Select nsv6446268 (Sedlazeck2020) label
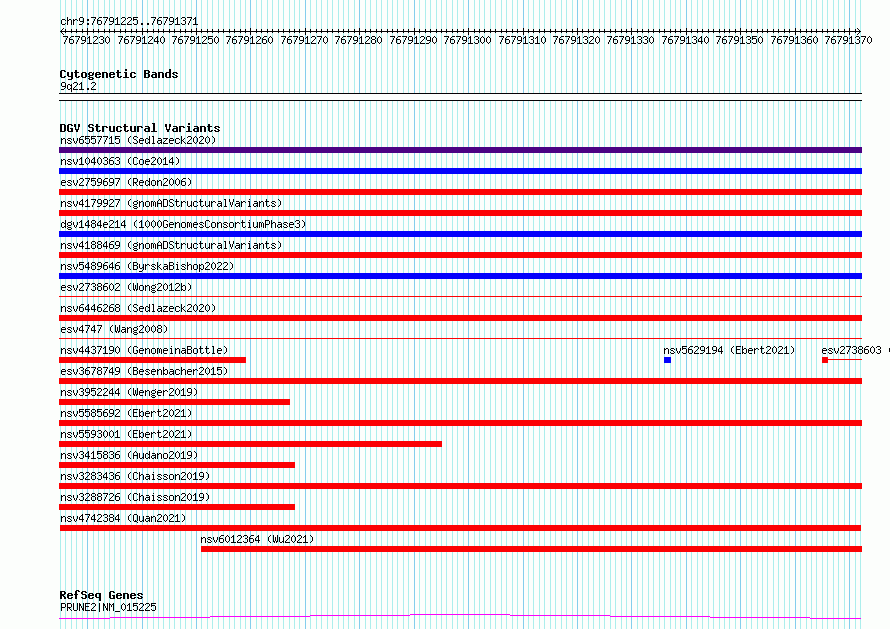 click(x=138, y=308)
